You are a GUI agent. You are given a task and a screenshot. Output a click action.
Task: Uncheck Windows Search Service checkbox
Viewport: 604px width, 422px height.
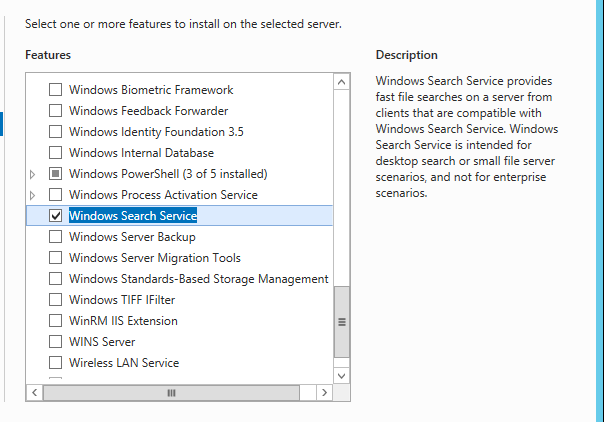[55, 216]
